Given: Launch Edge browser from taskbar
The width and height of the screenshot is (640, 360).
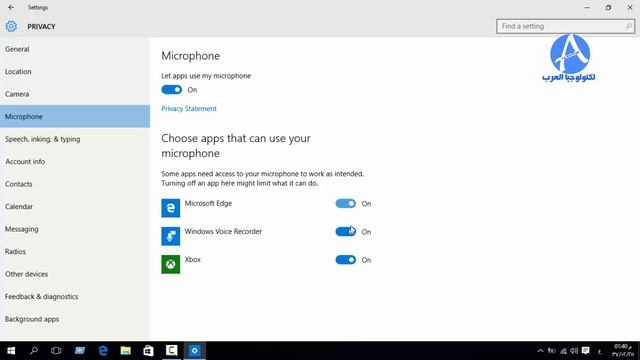Looking at the screenshot, I should coord(103,351).
